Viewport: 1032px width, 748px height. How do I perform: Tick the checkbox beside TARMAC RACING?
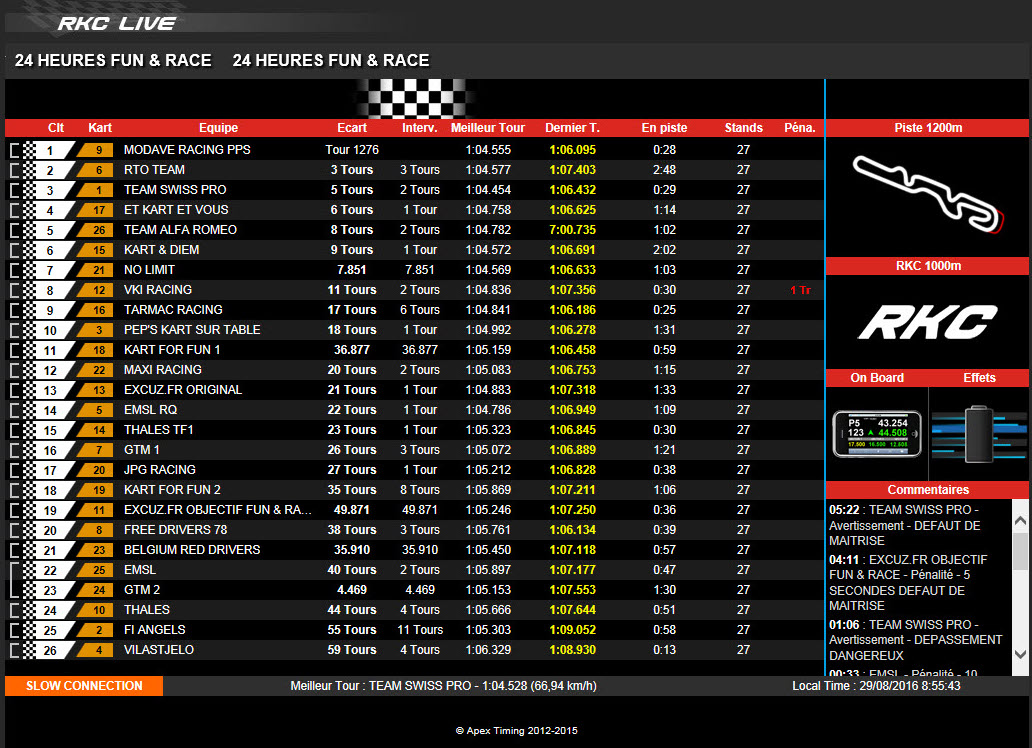(x=15, y=310)
